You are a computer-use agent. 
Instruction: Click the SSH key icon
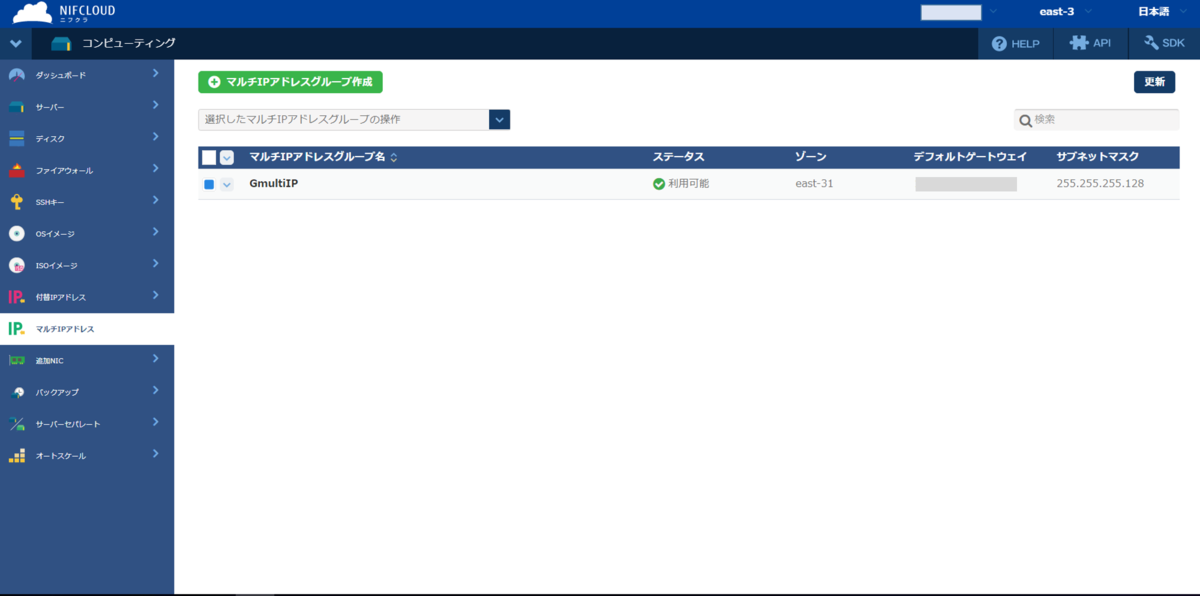tap(17, 202)
